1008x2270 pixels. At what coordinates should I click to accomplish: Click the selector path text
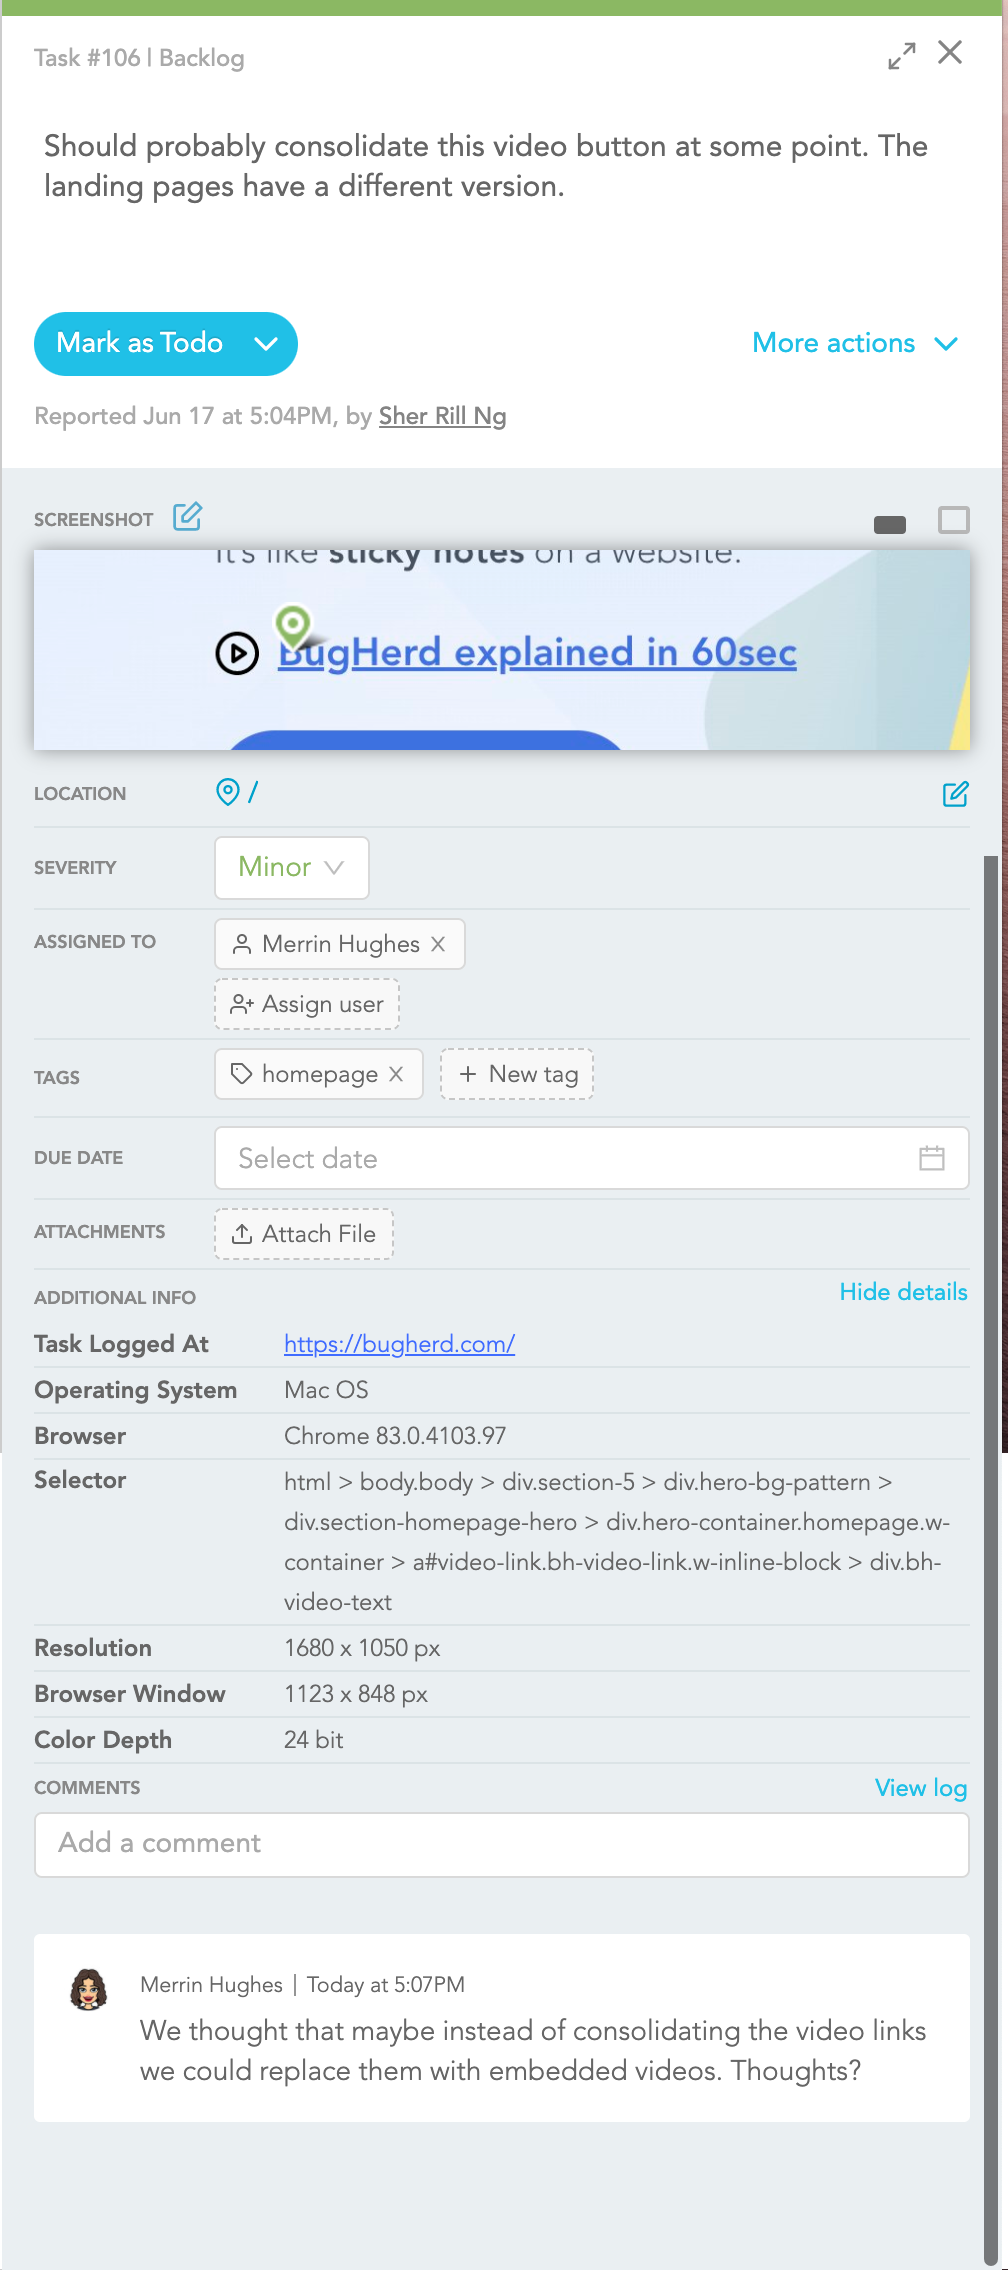tap(616, 1542)
